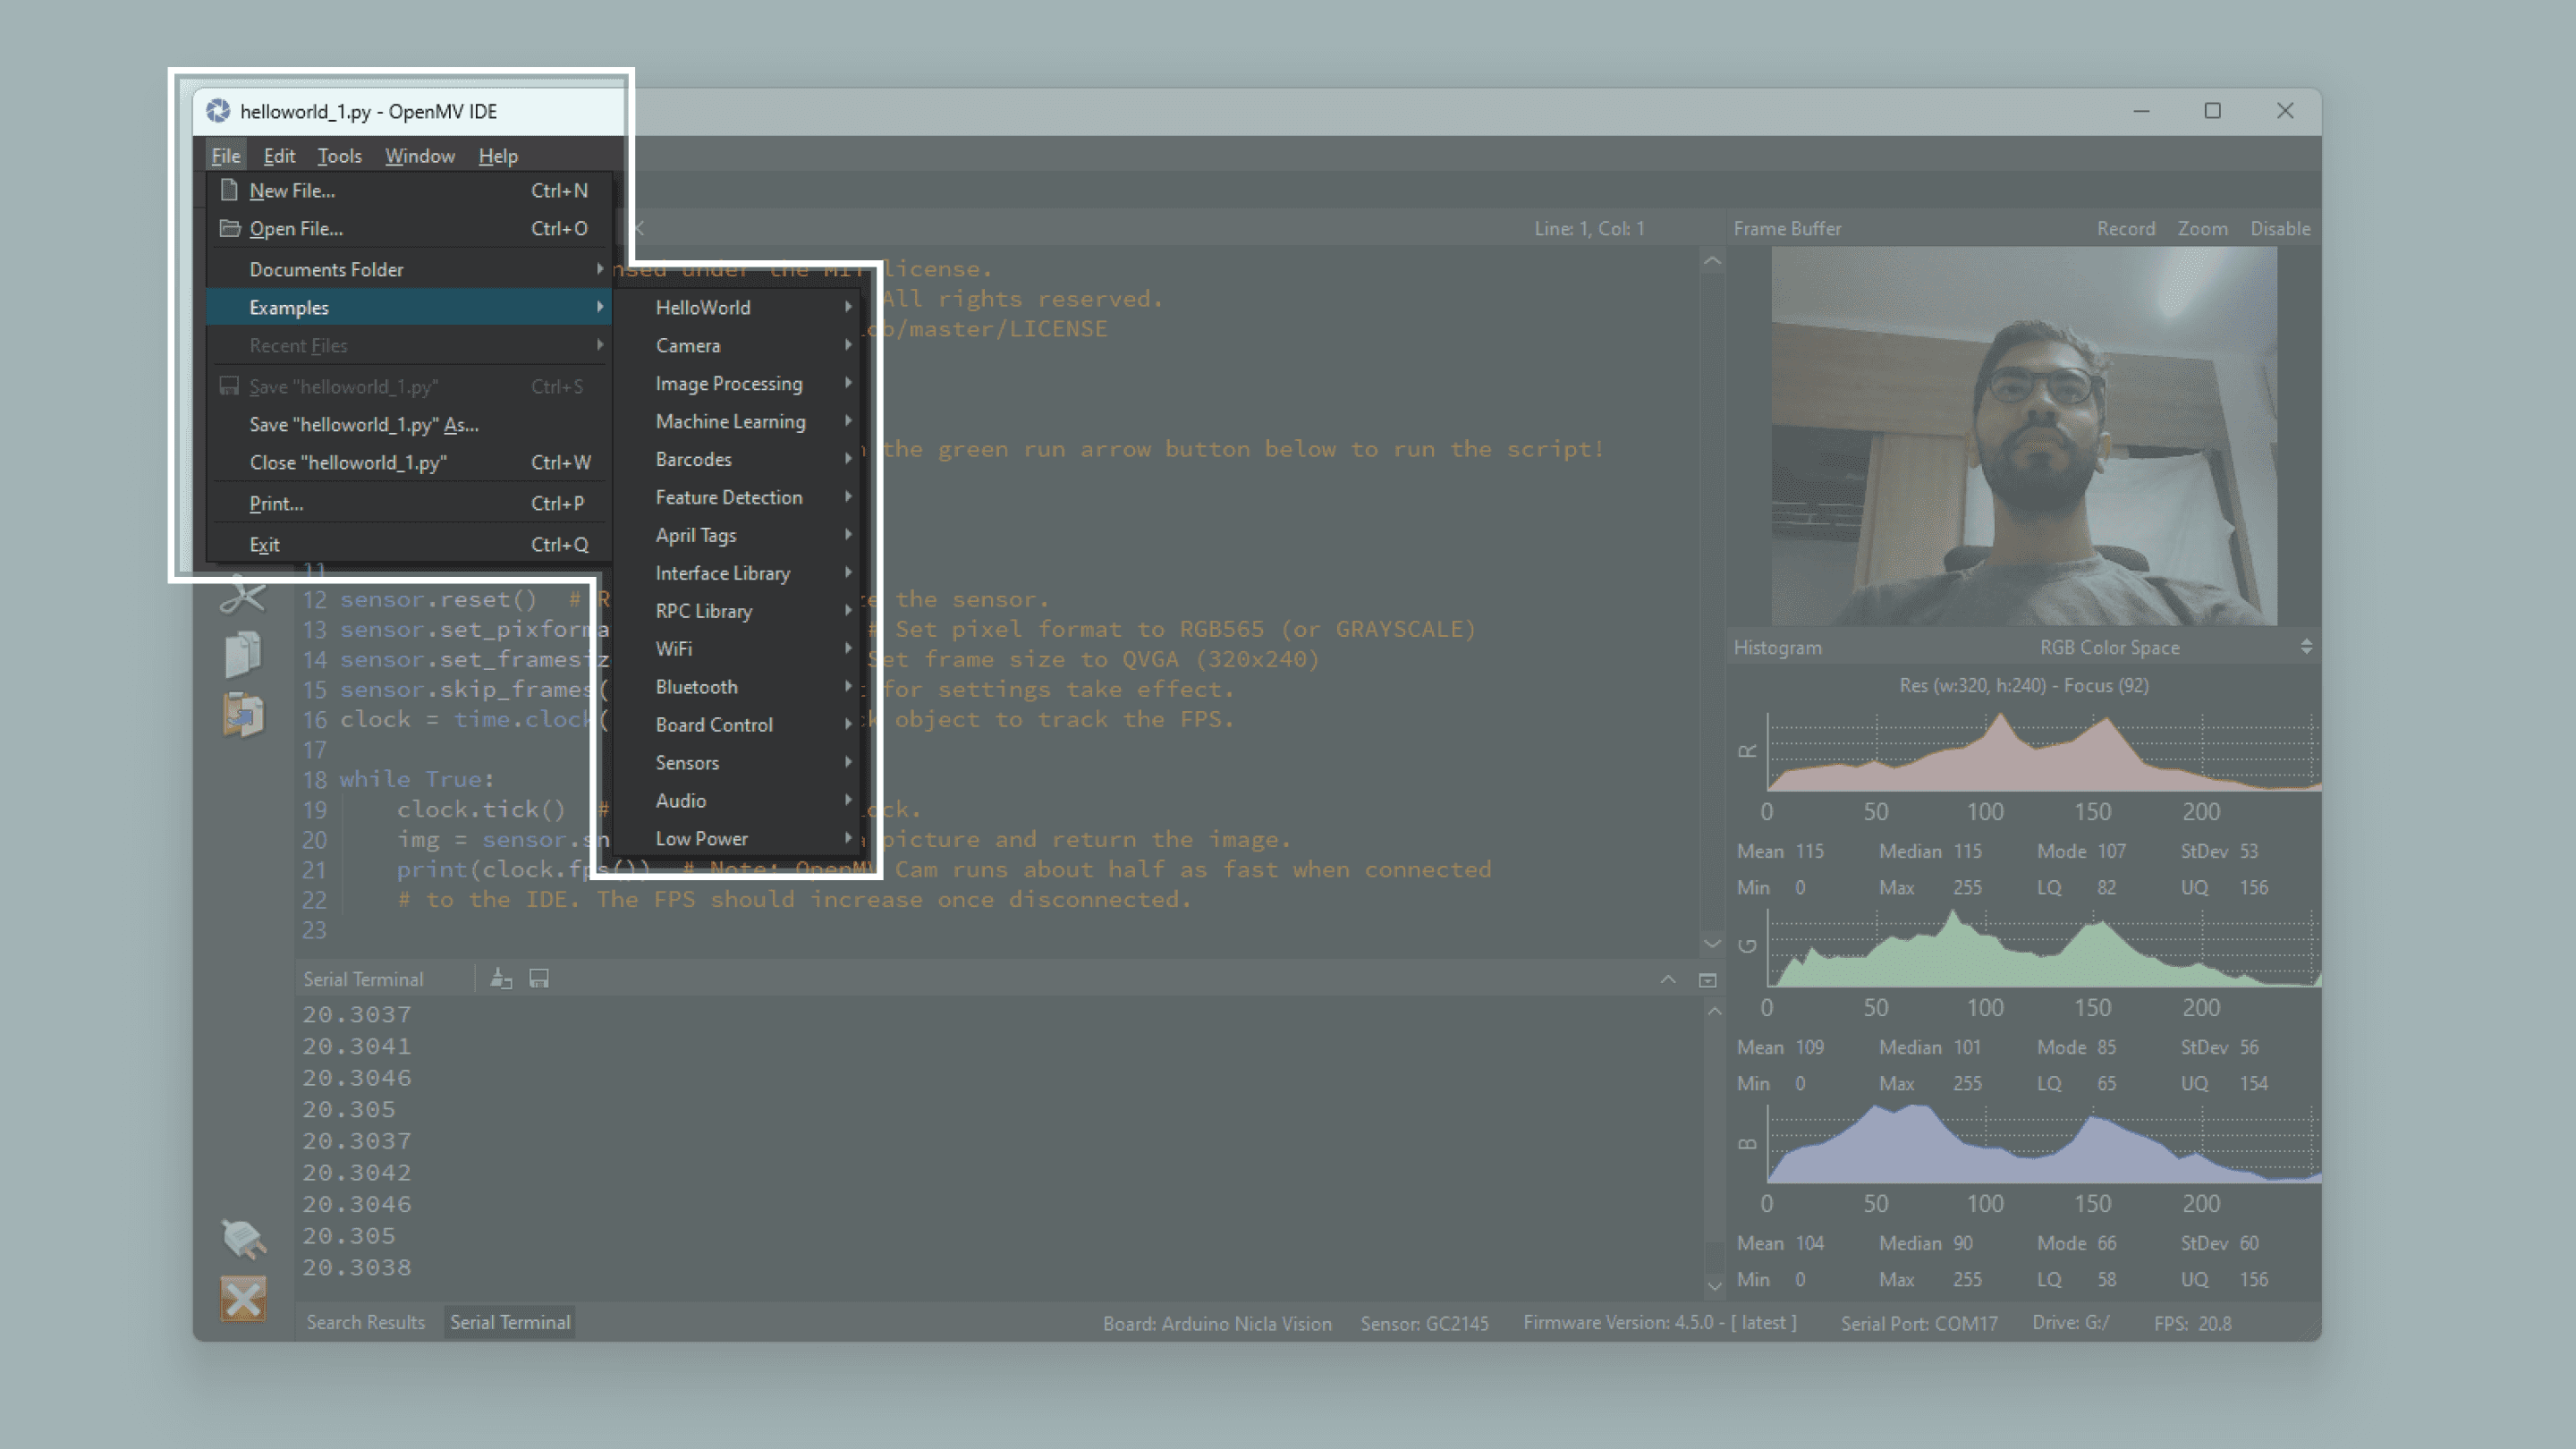Switch to the Search Results tab

[x=365, y=1322]
